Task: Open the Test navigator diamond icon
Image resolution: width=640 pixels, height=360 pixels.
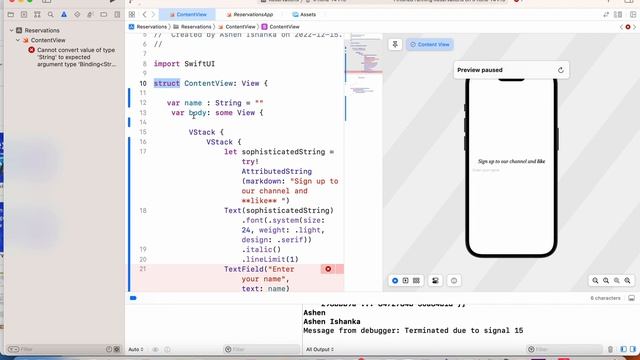Action: click(77, 15)
